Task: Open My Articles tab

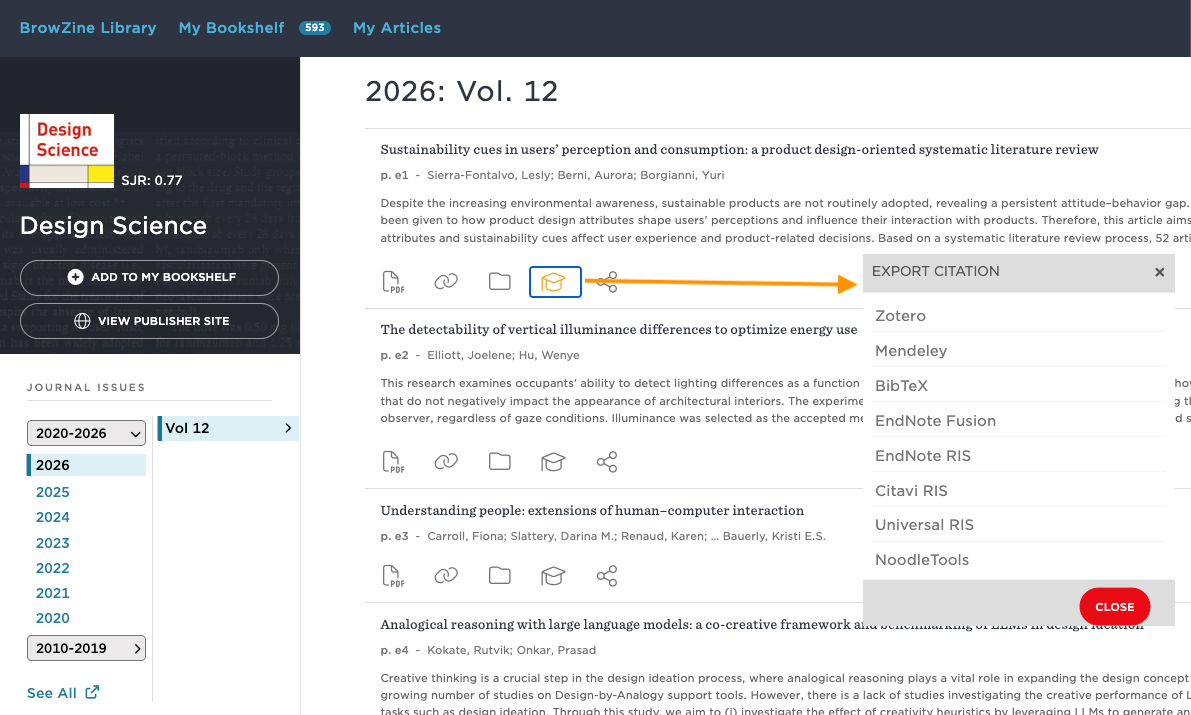Action: coord(397,28)
